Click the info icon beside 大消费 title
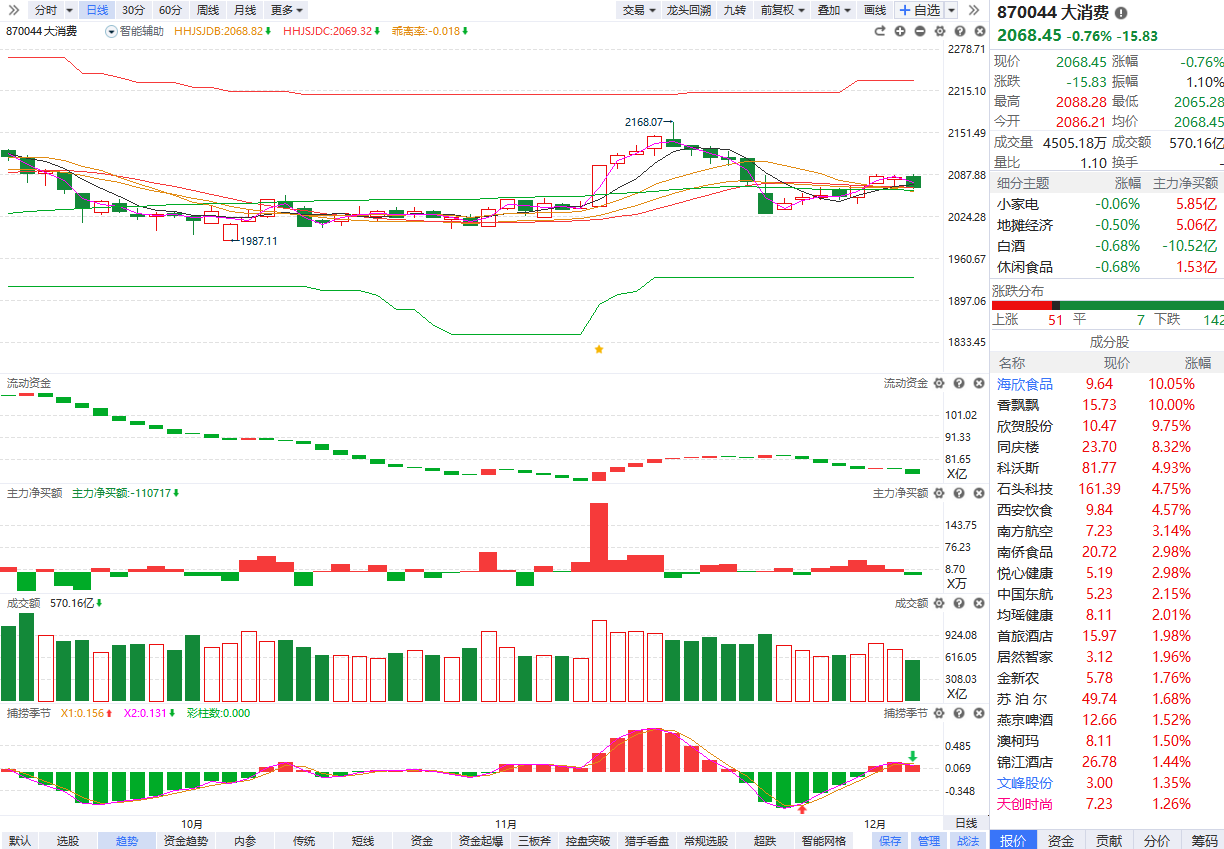The image size is (1224, 849). click(x=1120, y=13)
